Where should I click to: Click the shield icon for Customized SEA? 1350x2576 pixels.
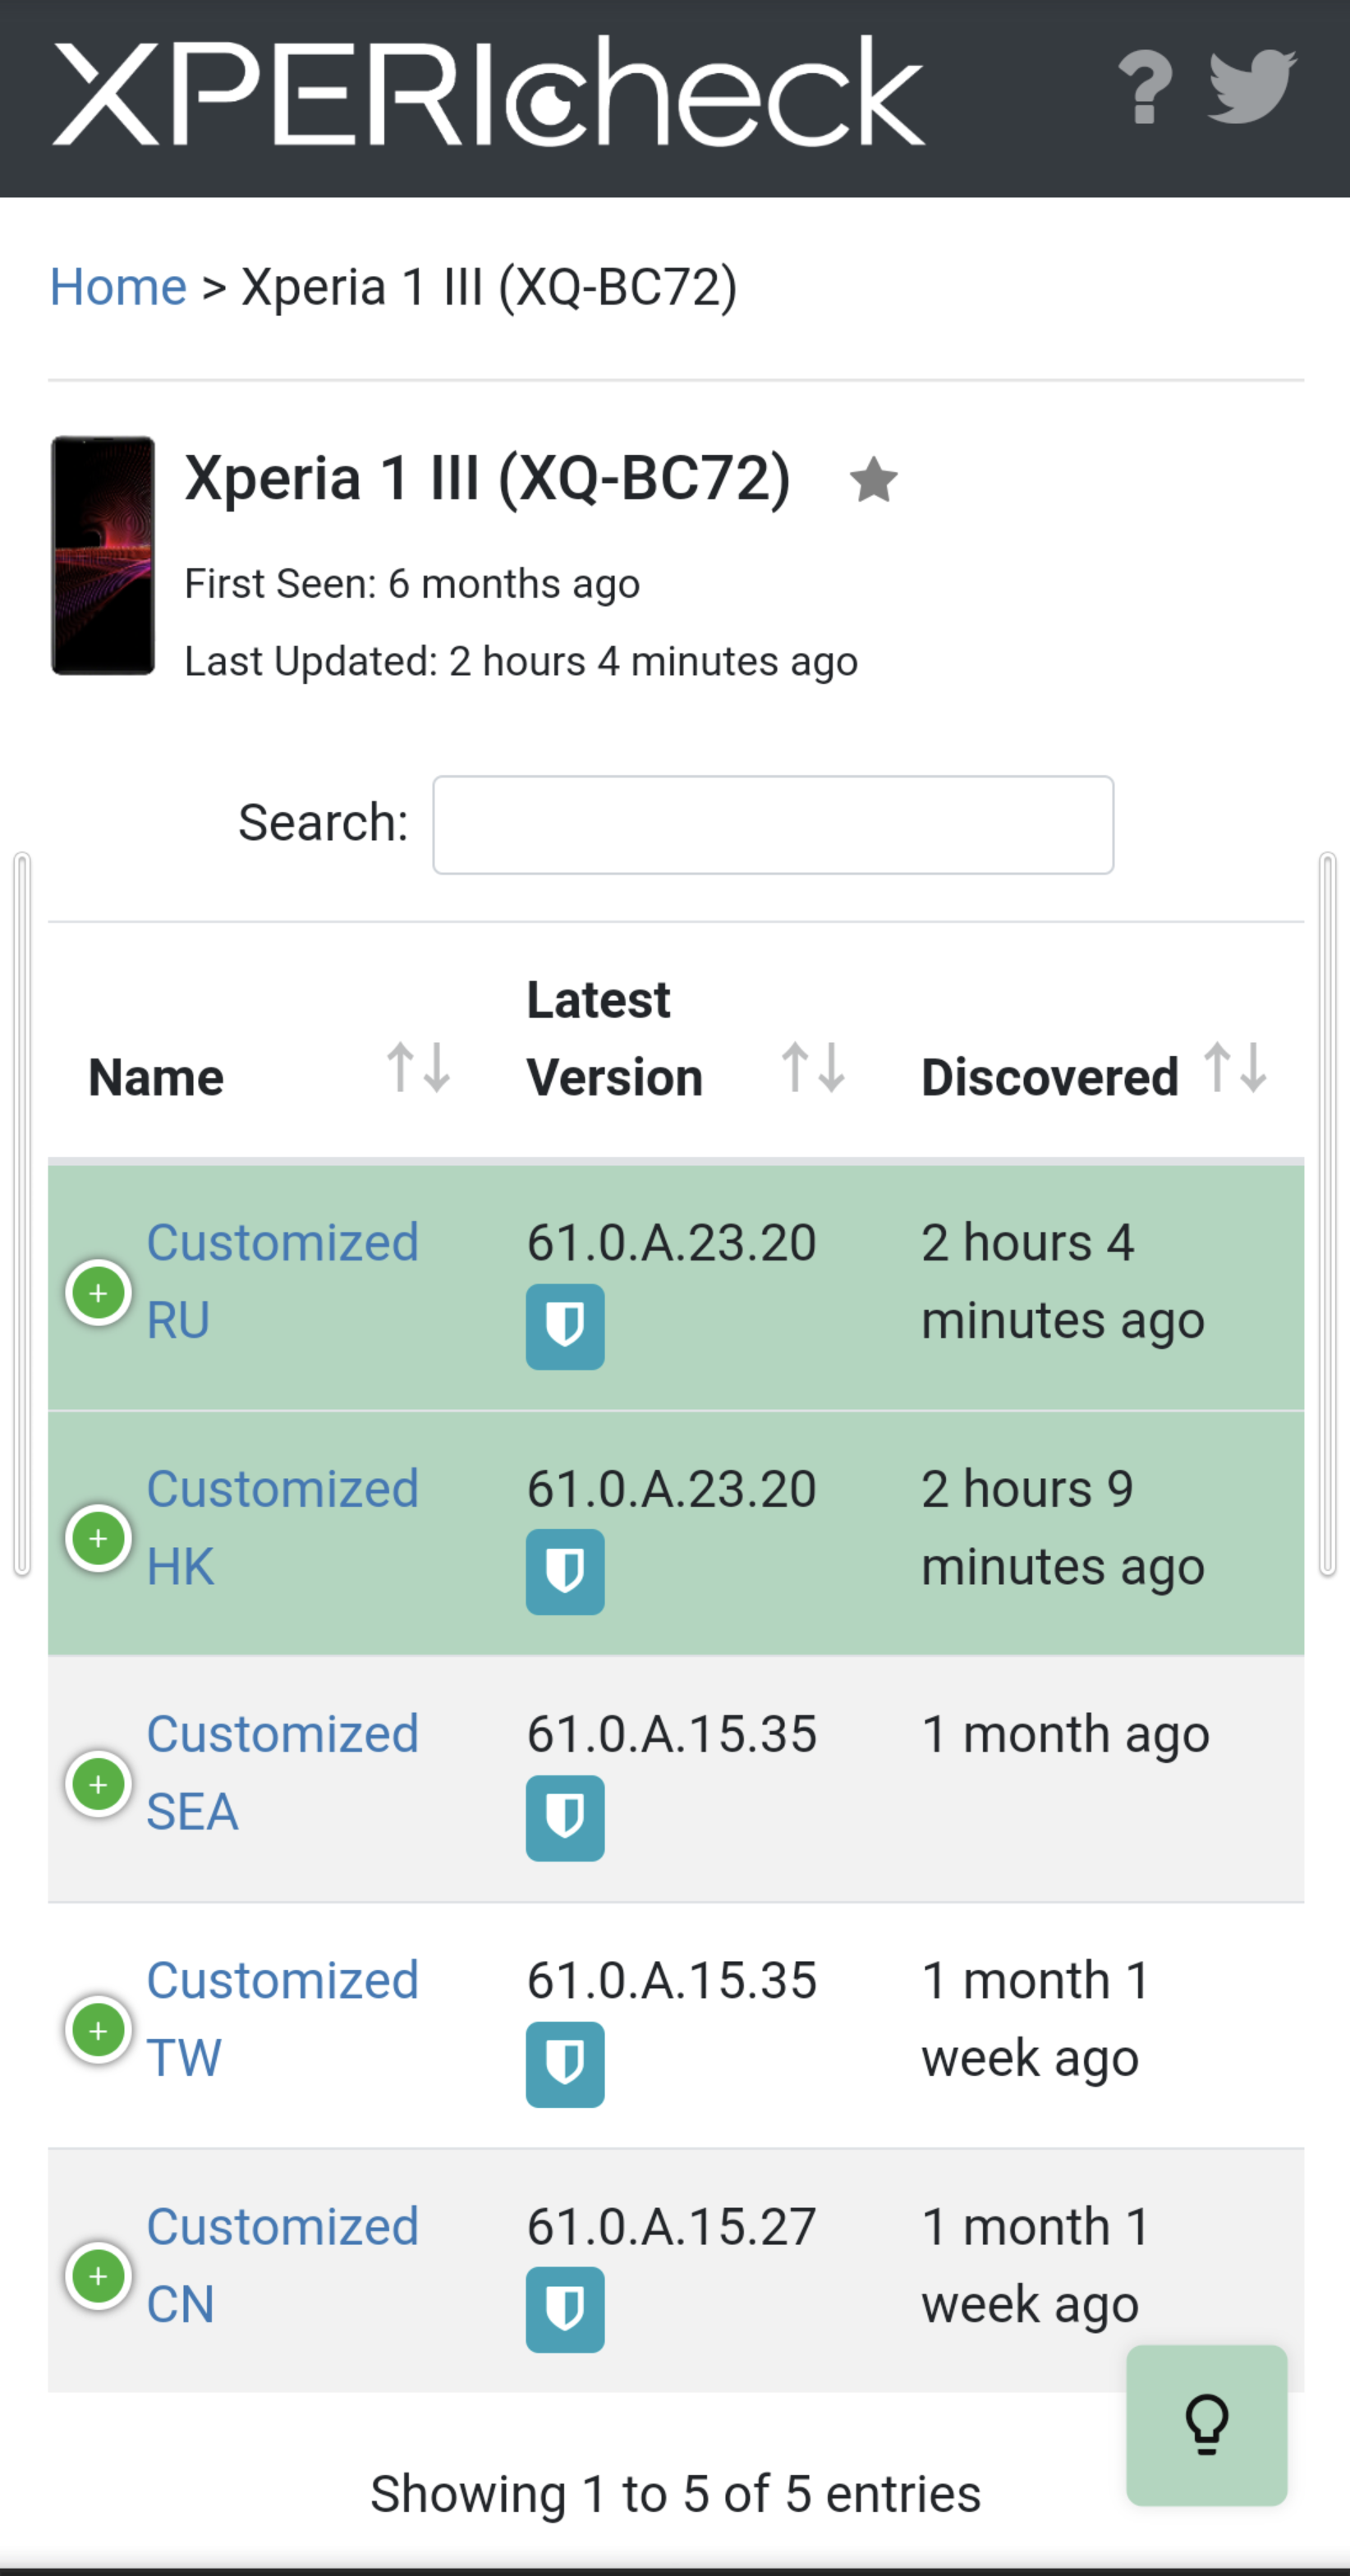565,1818
